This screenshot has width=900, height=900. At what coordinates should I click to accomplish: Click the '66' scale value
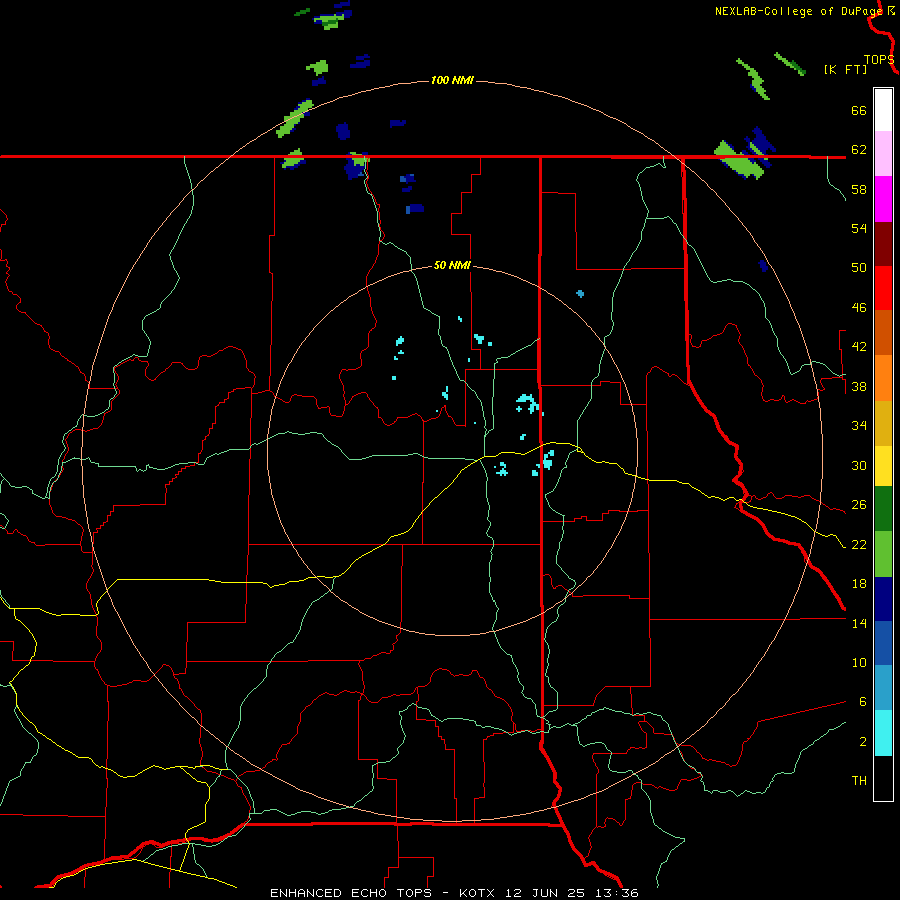[x=859, y=110]
